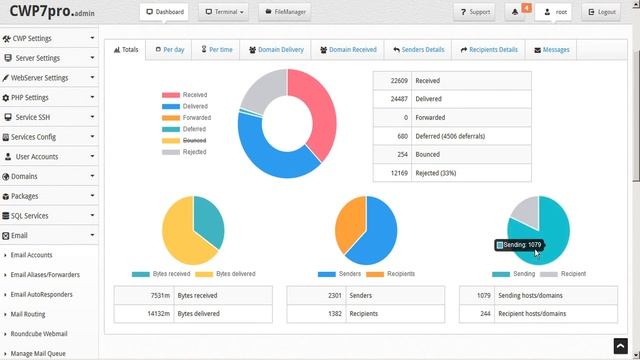Expand User Accounts menu arrow
Screen dimensions: 640x360
click(x=92, y=156)
